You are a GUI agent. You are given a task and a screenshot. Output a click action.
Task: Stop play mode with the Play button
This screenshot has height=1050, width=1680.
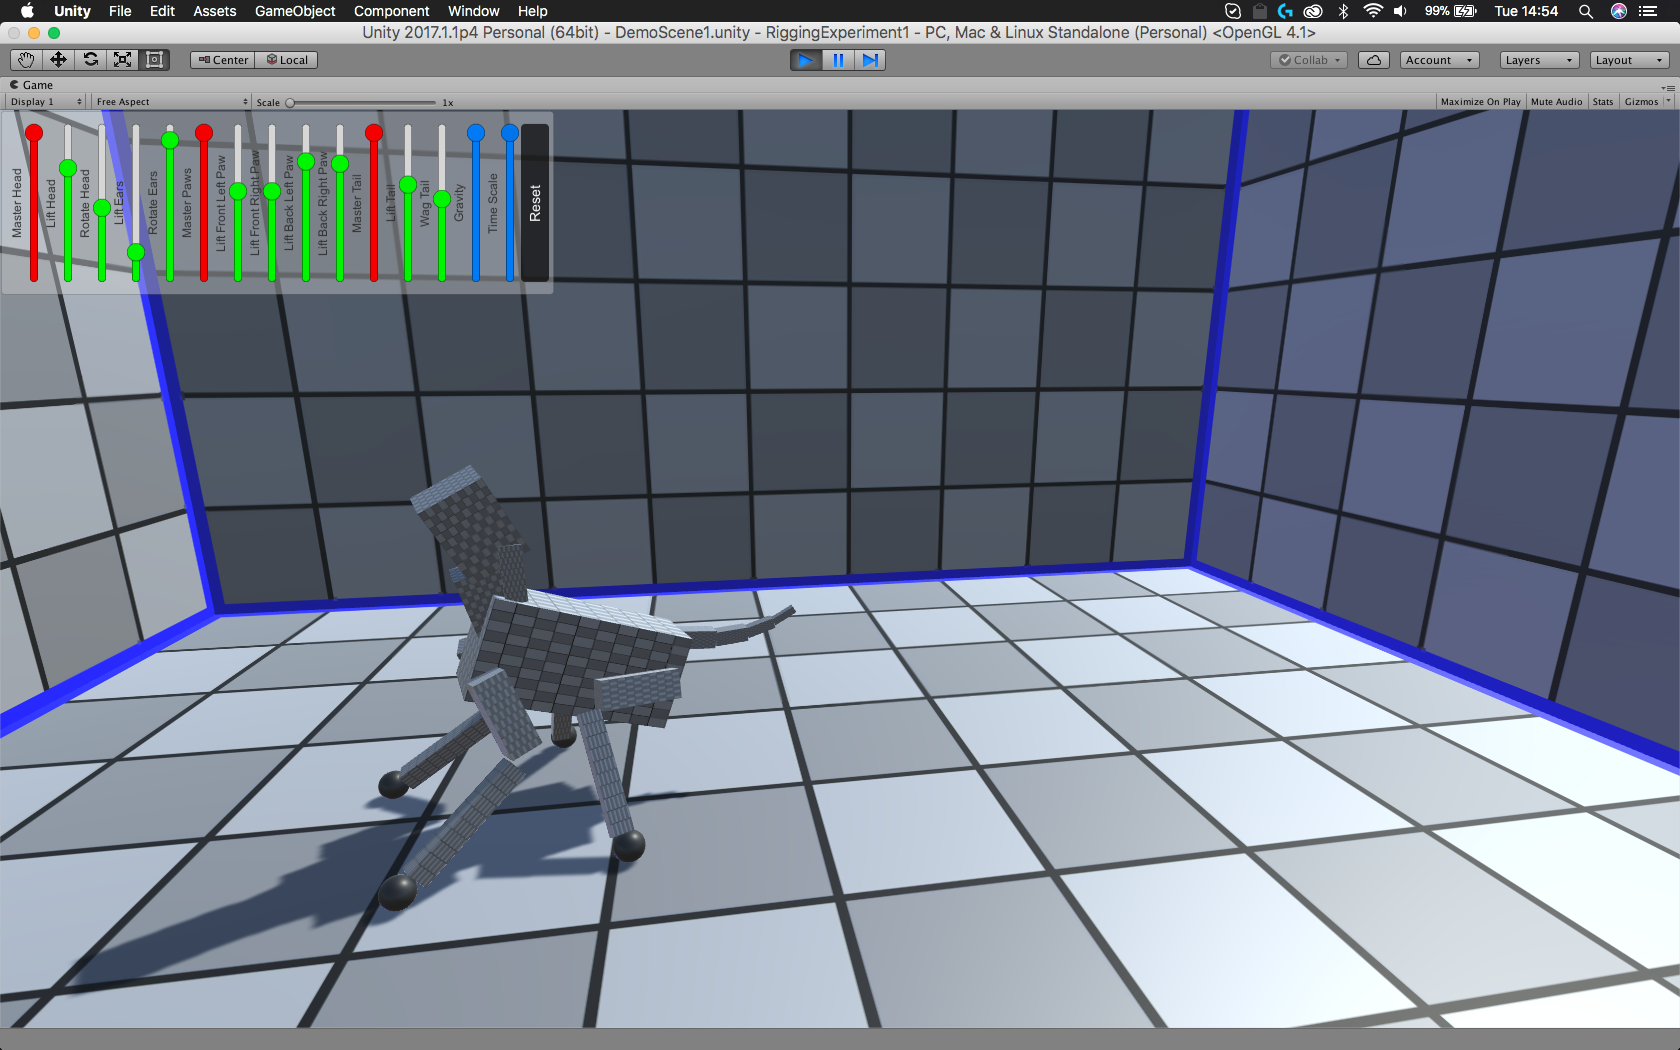[805, 60]
